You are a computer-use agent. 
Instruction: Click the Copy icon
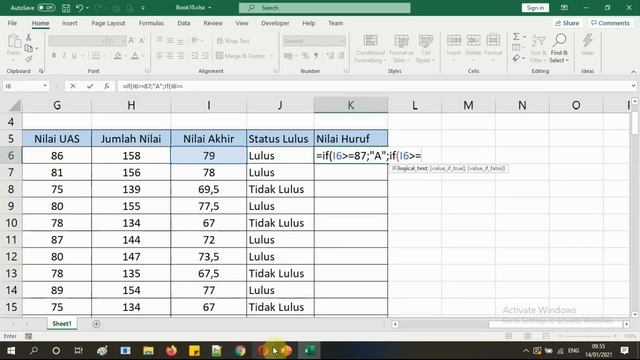(28, 48)
